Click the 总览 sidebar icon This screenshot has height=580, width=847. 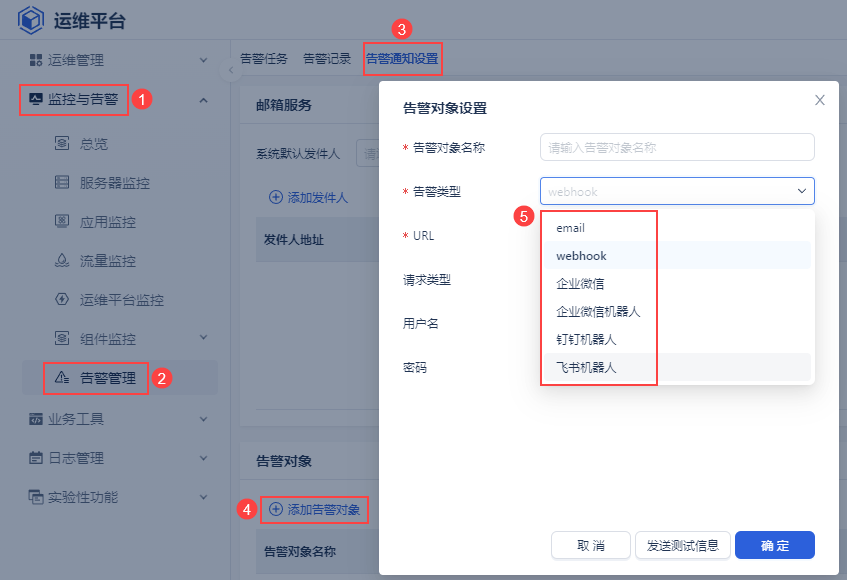point(62,143)
